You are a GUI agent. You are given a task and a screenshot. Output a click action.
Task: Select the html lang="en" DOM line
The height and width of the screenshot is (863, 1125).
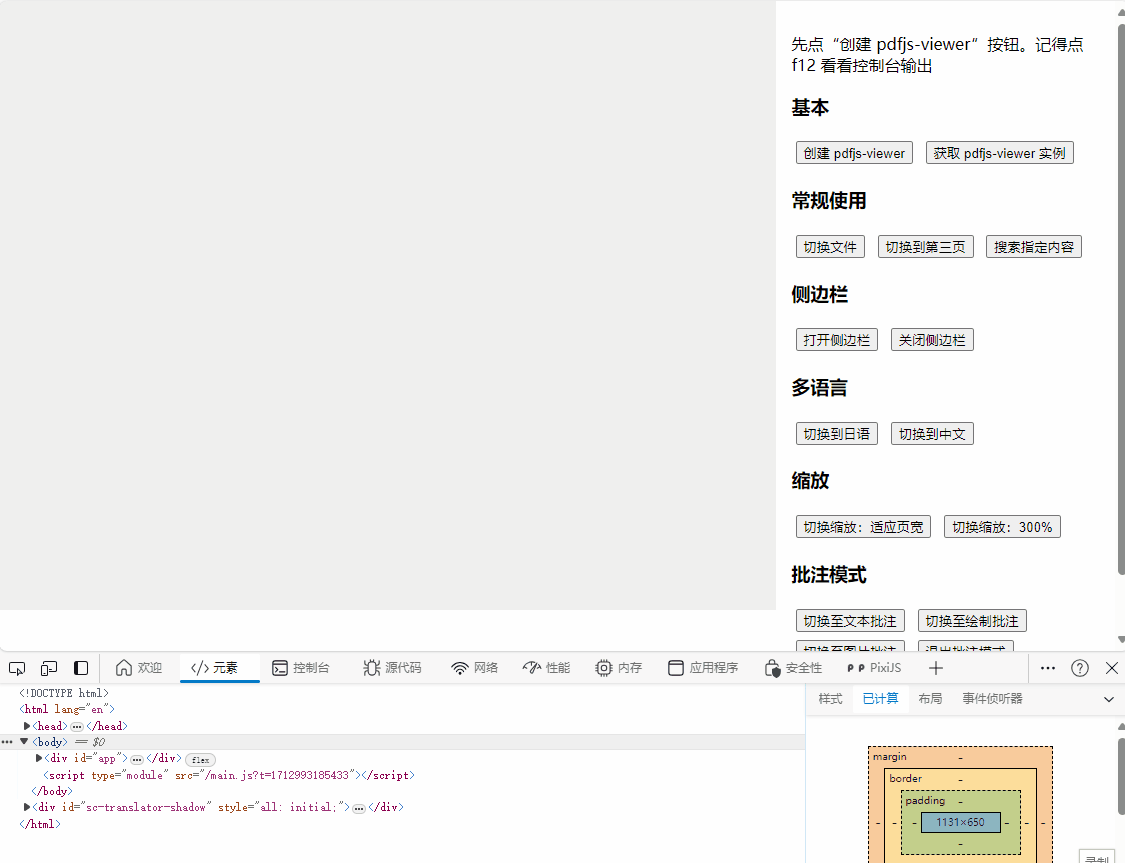click(67, 709)
